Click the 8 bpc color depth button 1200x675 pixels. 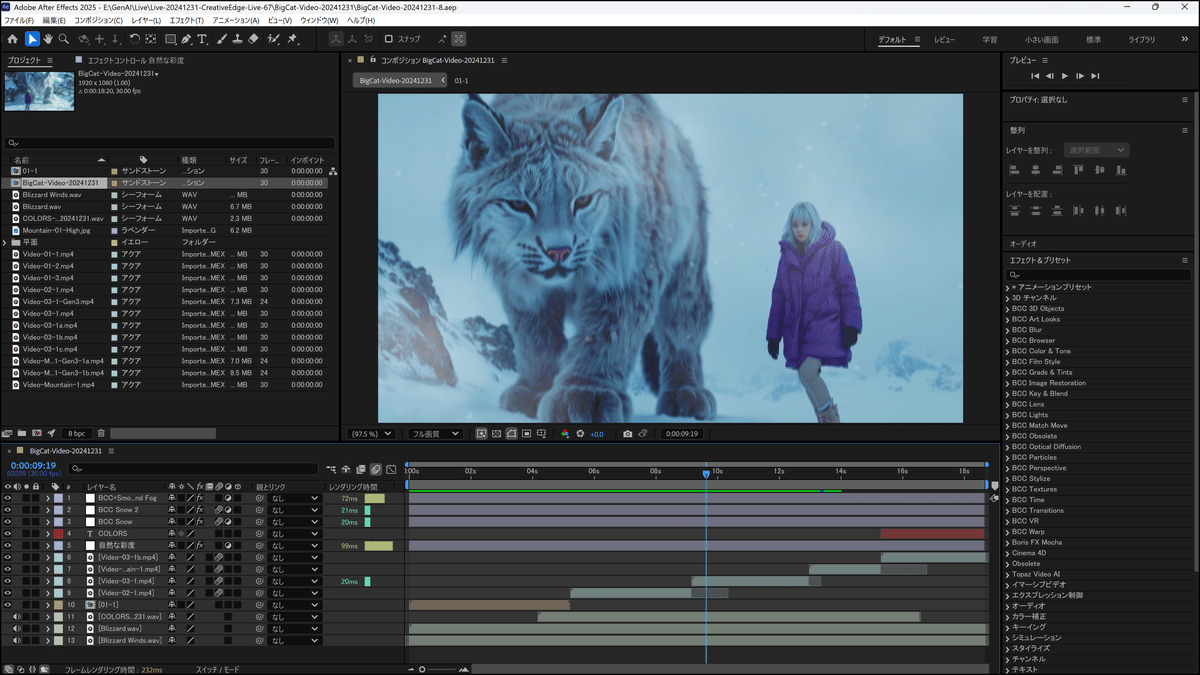pos(76,433)
